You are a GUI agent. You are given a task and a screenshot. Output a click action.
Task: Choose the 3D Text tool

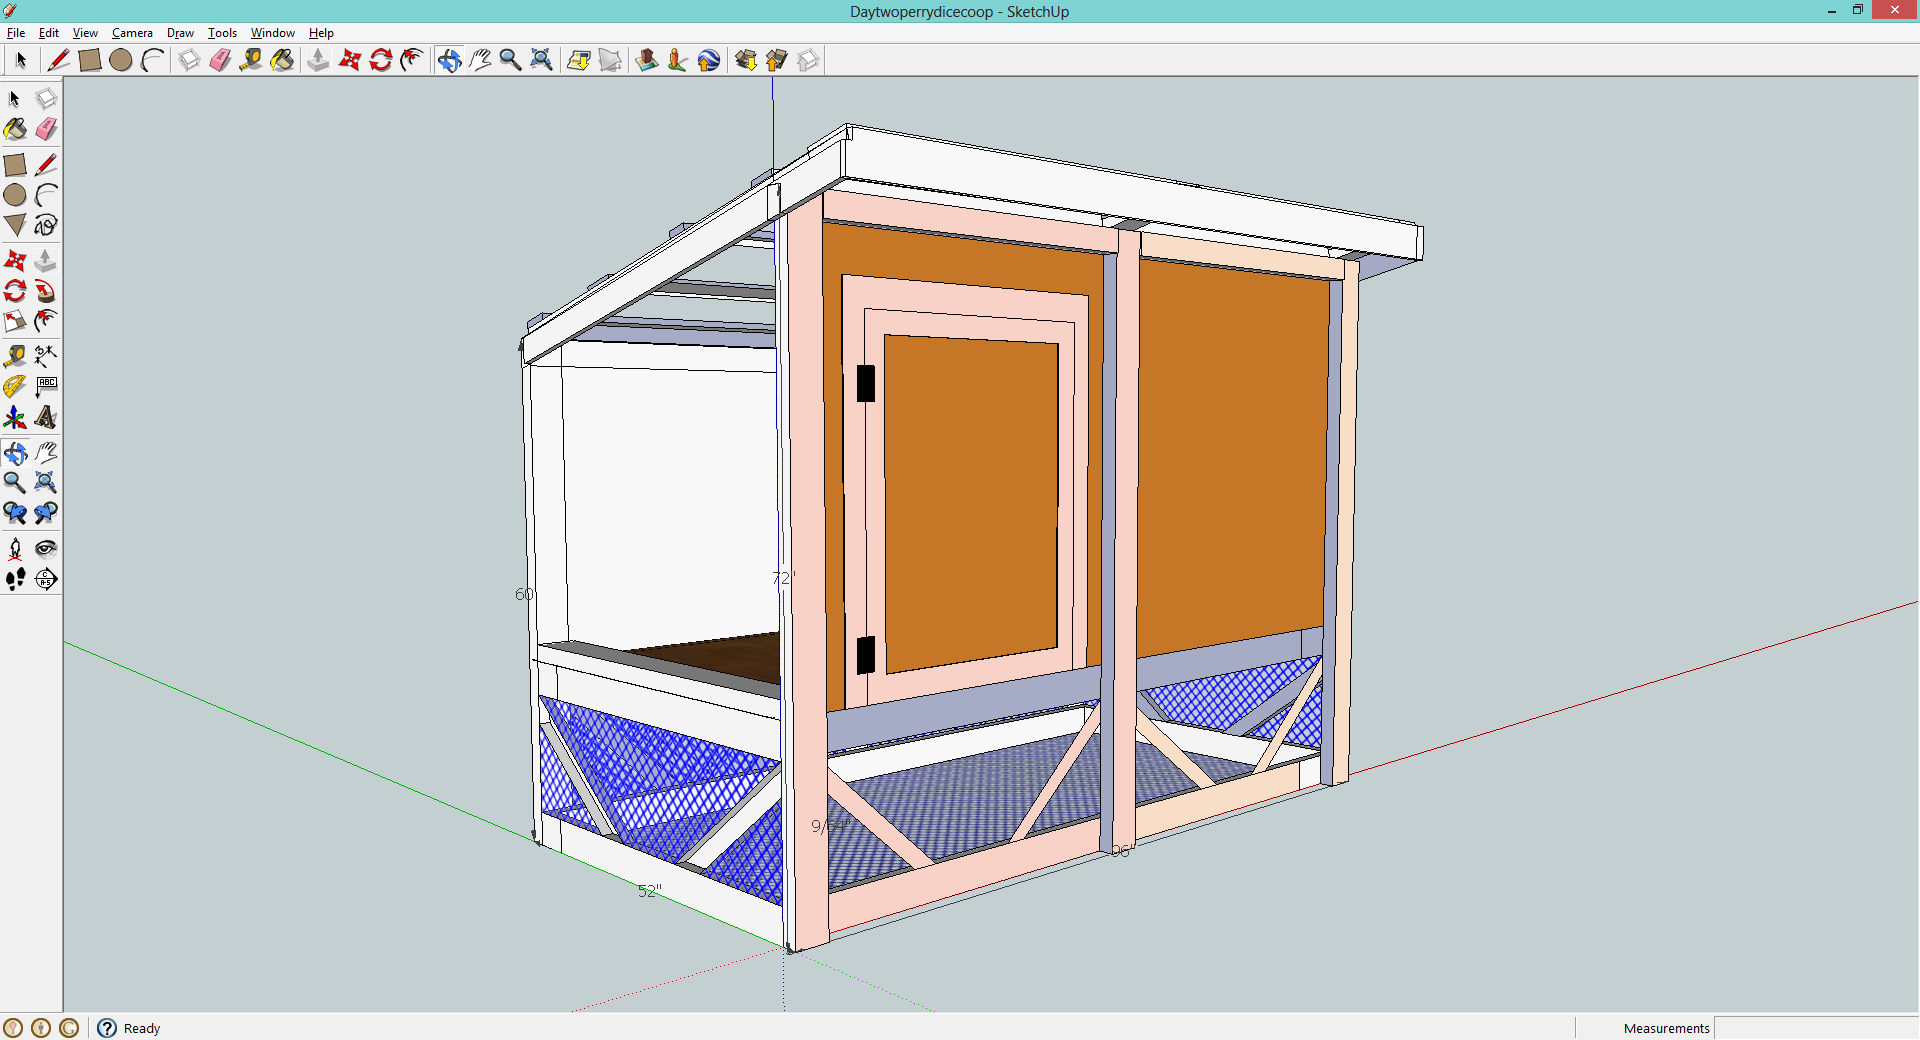click(x=46, y=417)
